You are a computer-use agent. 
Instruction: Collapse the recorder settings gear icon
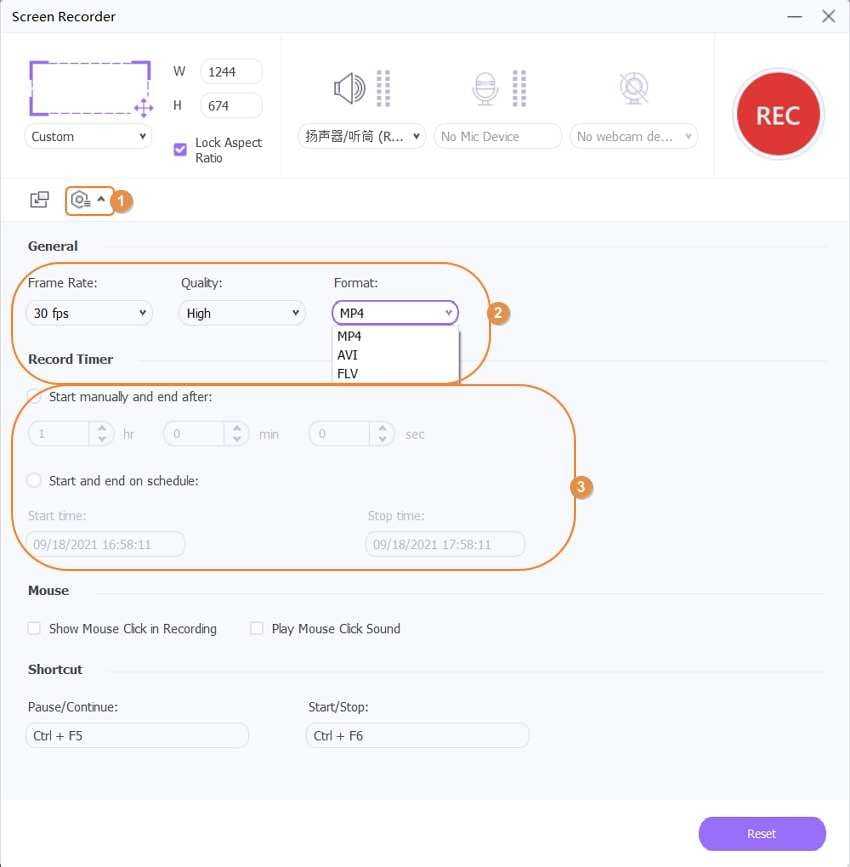[88, 200]
